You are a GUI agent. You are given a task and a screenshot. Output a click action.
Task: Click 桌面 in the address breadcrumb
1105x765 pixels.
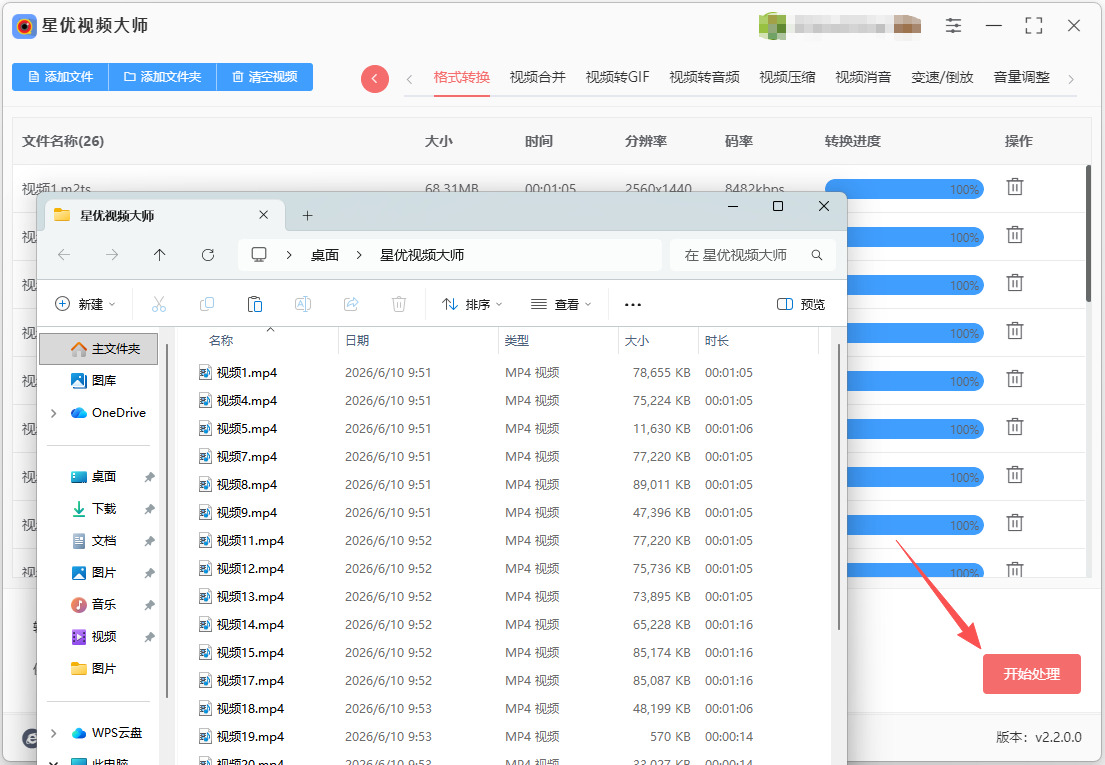(x=325, y=255)
